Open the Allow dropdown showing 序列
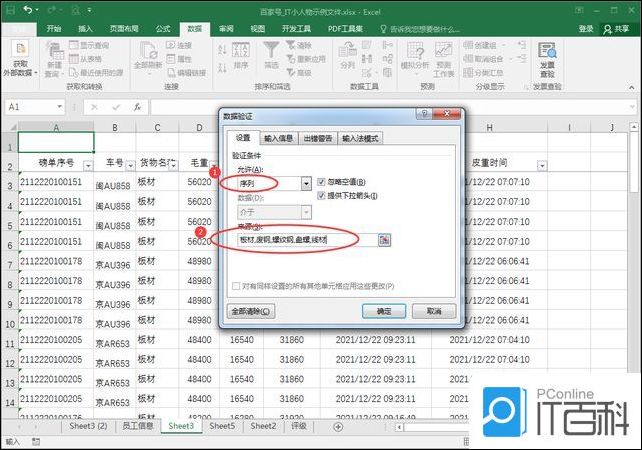The image size is (642, 450). pos(306,183)
